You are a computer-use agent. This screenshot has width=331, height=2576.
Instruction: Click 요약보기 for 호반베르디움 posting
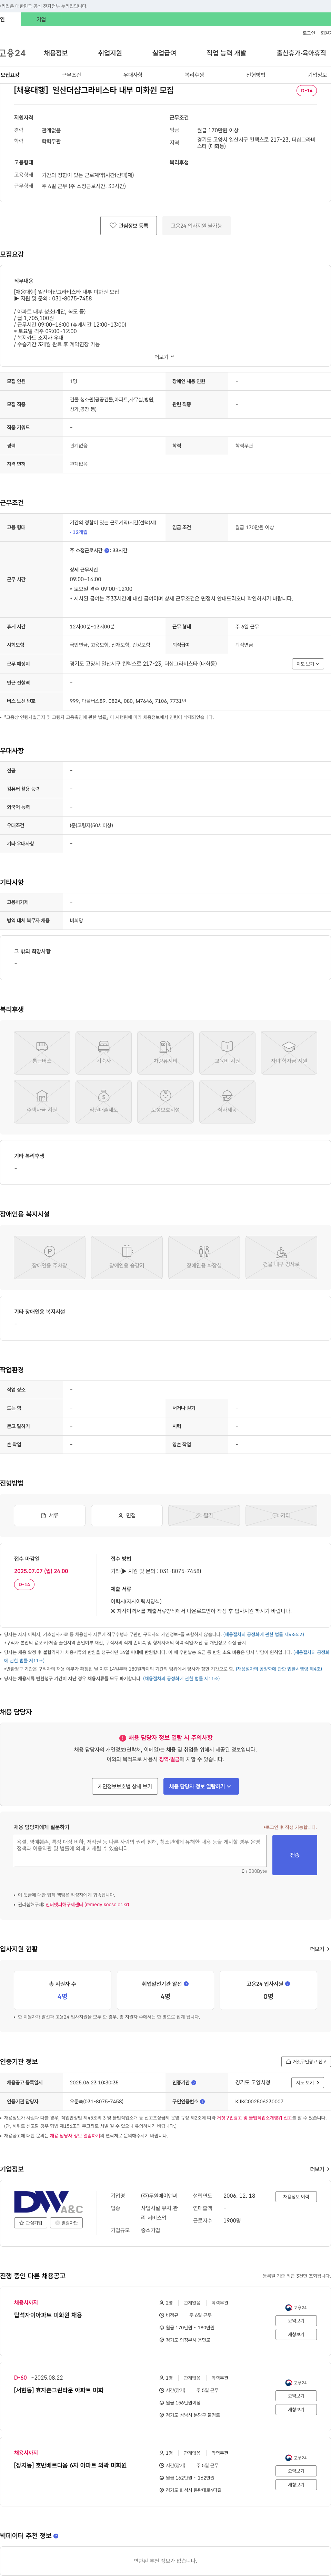point(296,2471)
